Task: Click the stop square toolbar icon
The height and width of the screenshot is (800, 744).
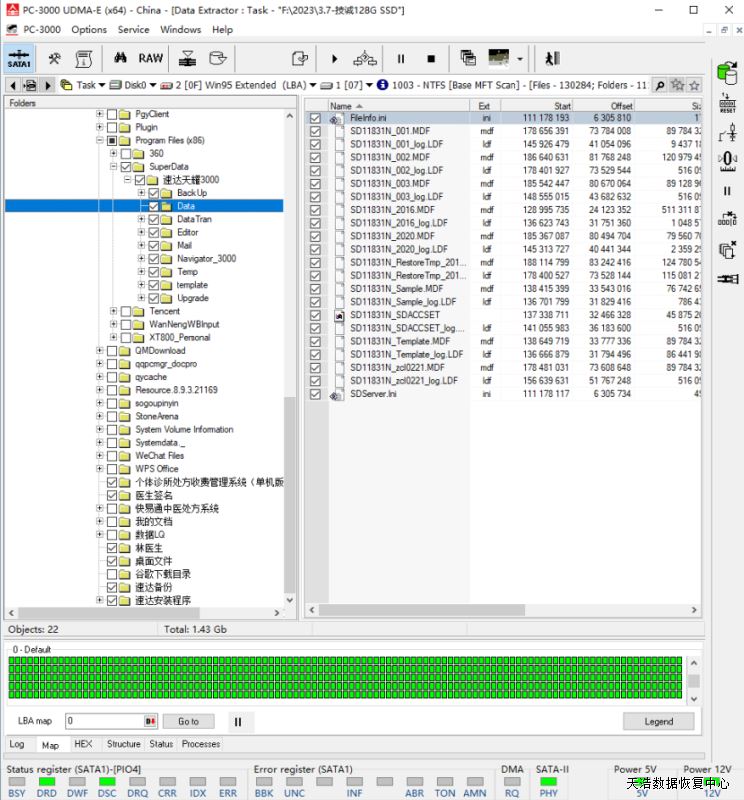Action: [x=431, y=59]
